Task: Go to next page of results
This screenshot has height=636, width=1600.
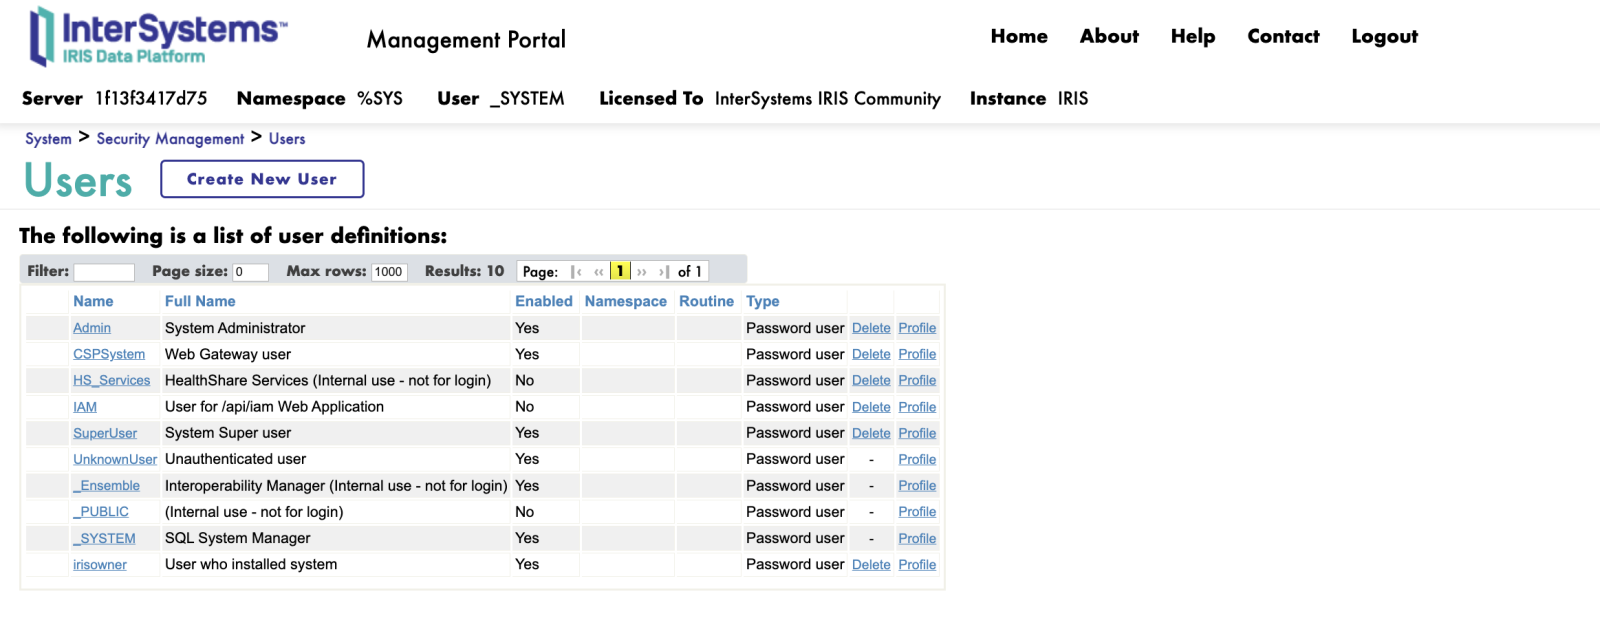Action: click(x=642, y=272)
